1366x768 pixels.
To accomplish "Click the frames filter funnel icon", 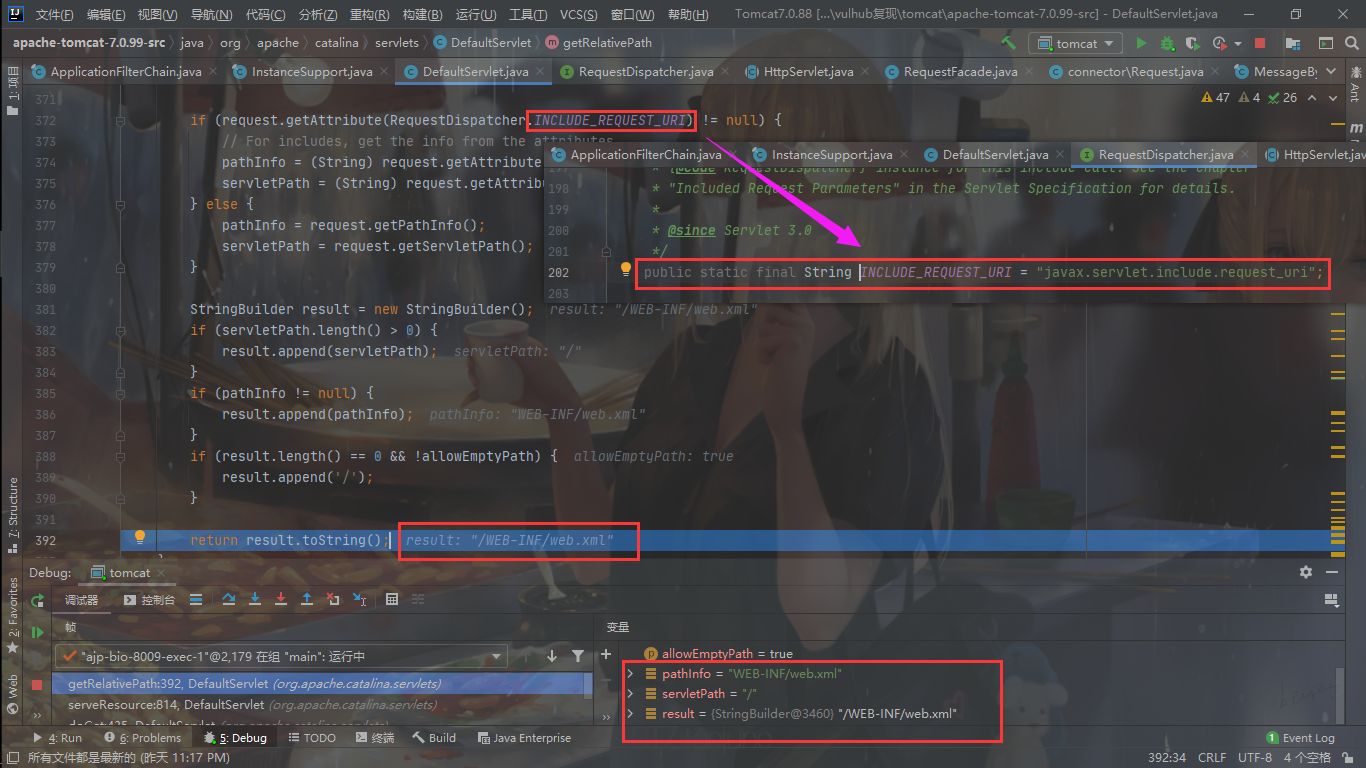I will (578, 656).
